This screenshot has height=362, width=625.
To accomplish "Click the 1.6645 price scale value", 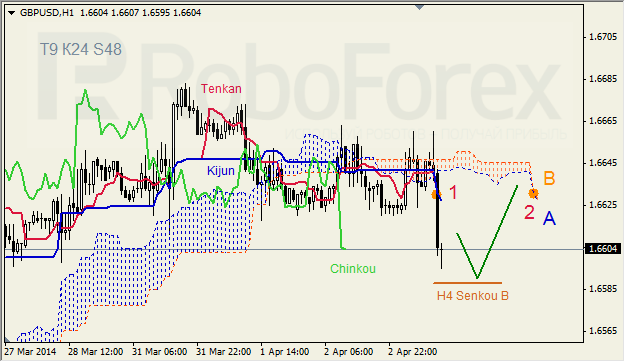I will [x=603, y=163].
